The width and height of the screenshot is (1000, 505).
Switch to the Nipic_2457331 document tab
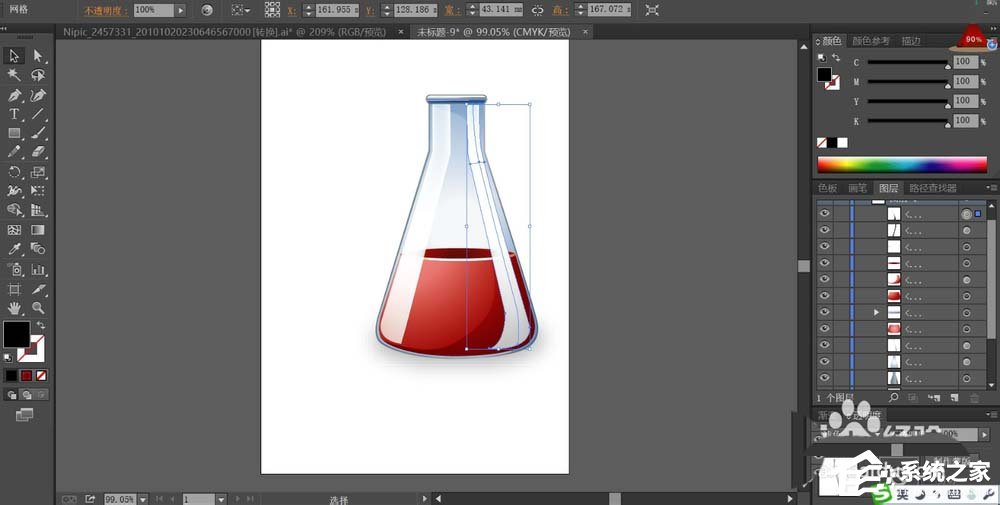224,32
